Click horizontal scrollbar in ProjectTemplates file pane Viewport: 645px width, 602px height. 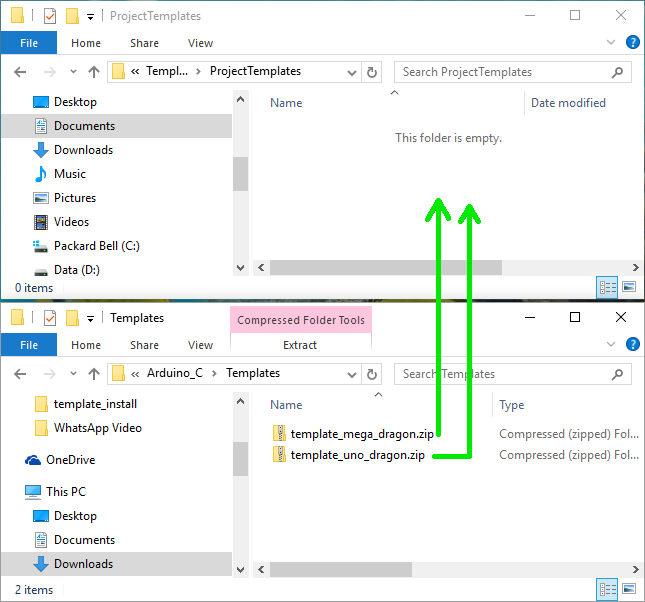click(x=385, y=268)
